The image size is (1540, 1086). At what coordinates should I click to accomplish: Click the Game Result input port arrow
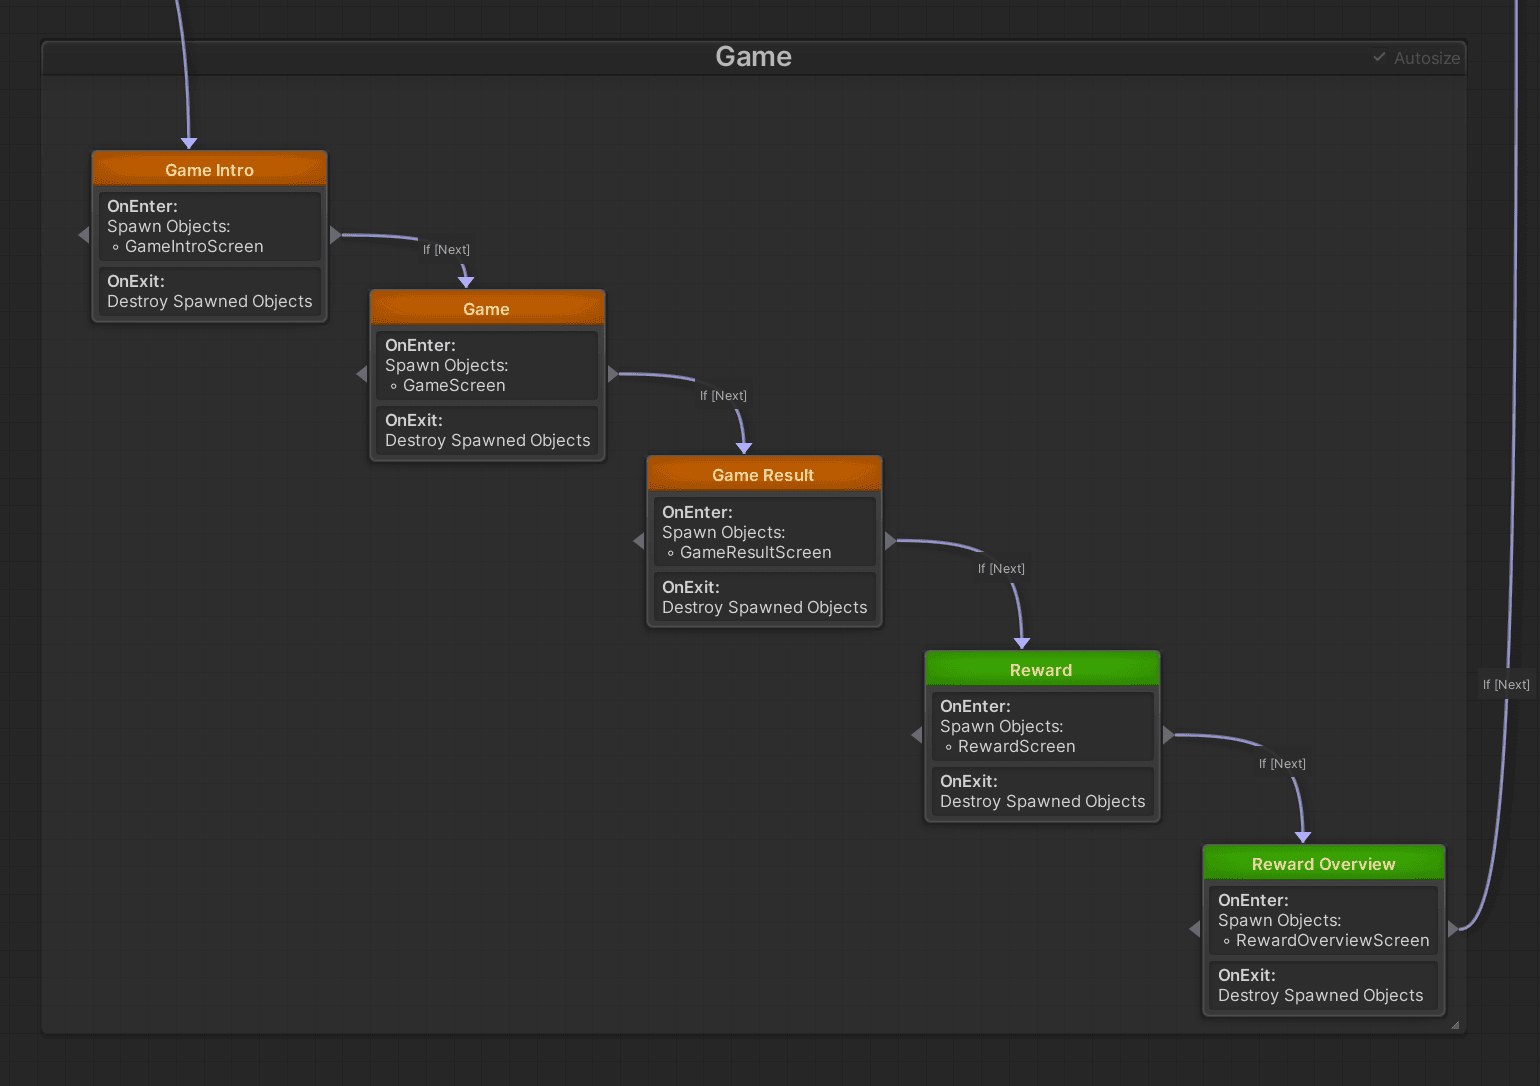[639, 541]
